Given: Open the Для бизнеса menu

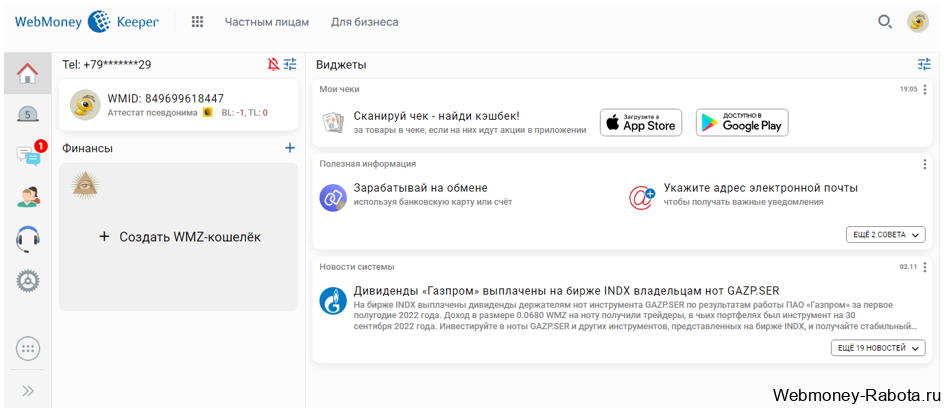Looking at the screenshot, I should pyautogui.click(x=365, y=22).
